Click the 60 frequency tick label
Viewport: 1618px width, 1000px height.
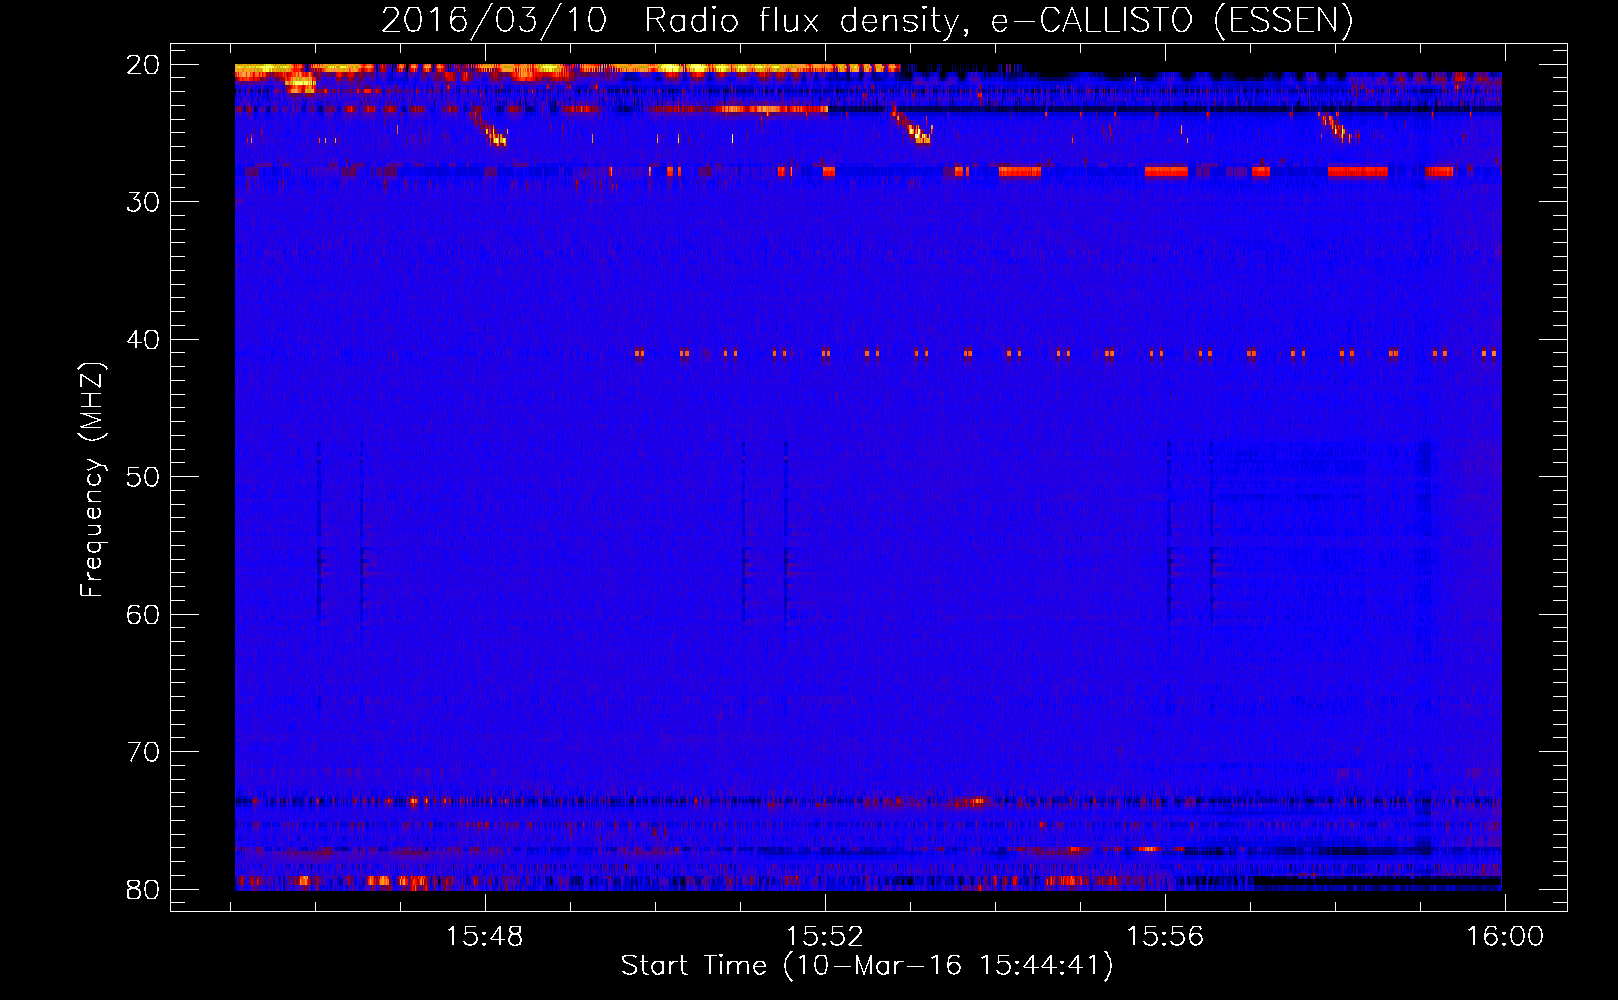pos(143,614)
